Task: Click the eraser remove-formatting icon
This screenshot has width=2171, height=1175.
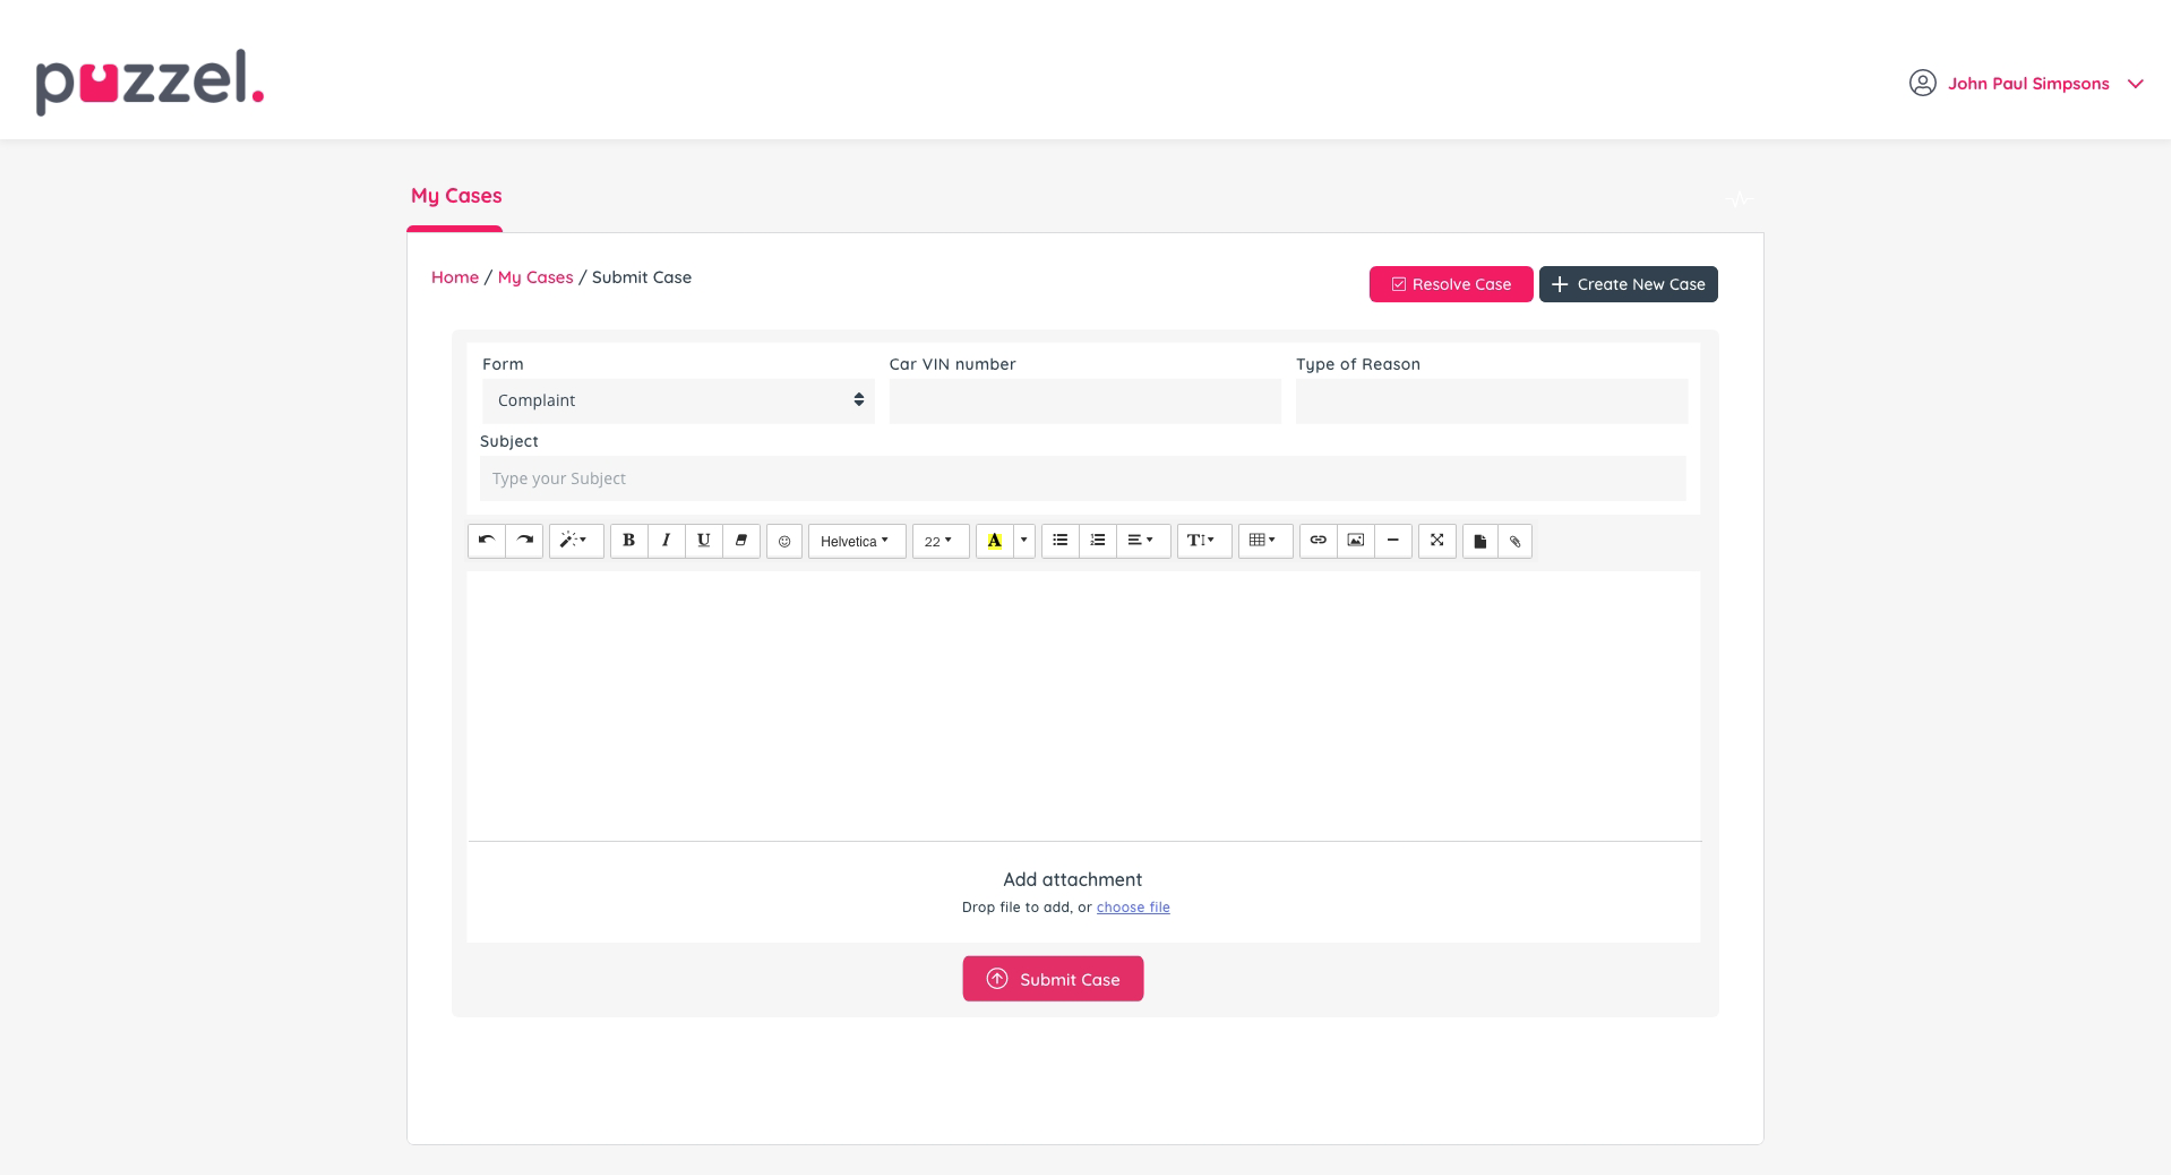Action: (x=741, y=540)
